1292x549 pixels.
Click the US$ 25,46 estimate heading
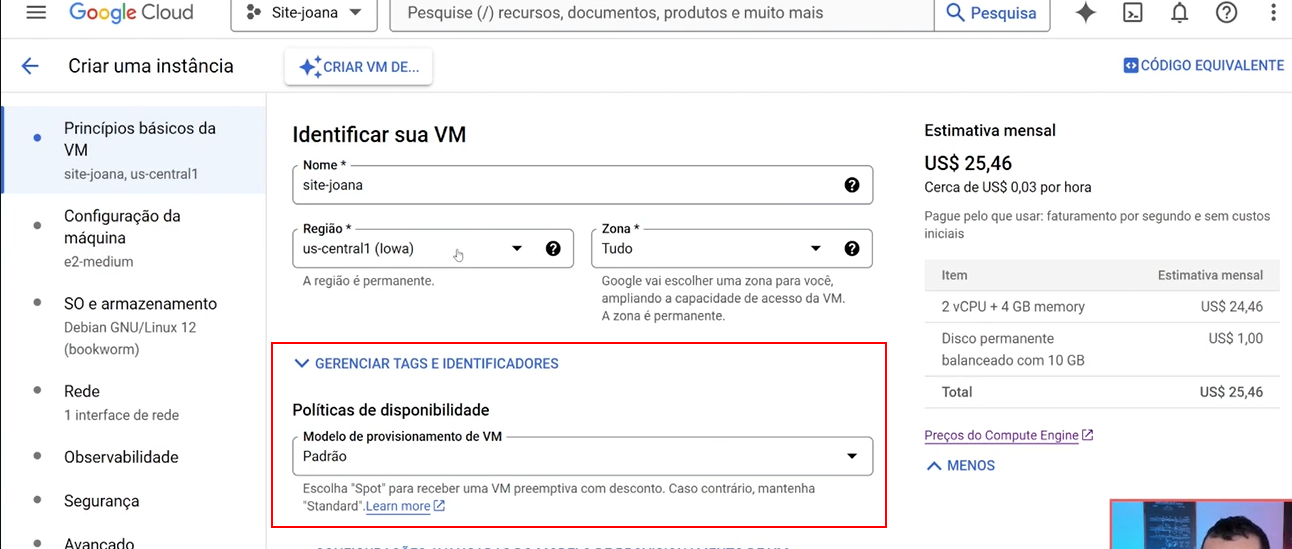coord(968,163)
